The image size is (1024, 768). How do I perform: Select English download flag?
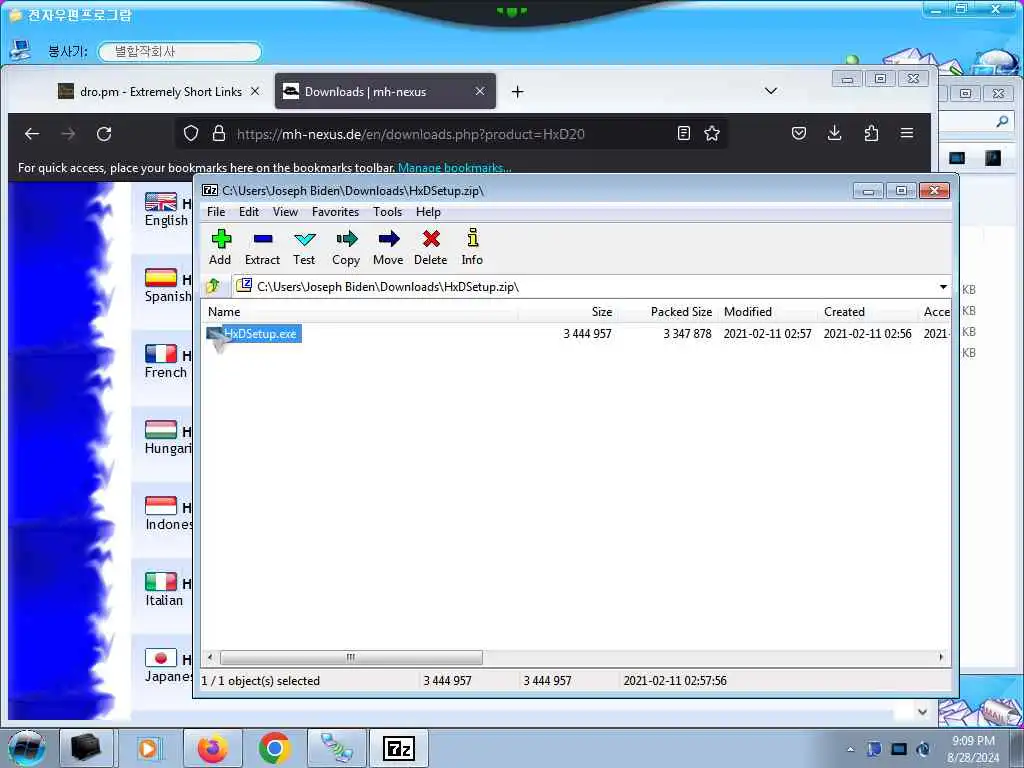click(161, 202)
